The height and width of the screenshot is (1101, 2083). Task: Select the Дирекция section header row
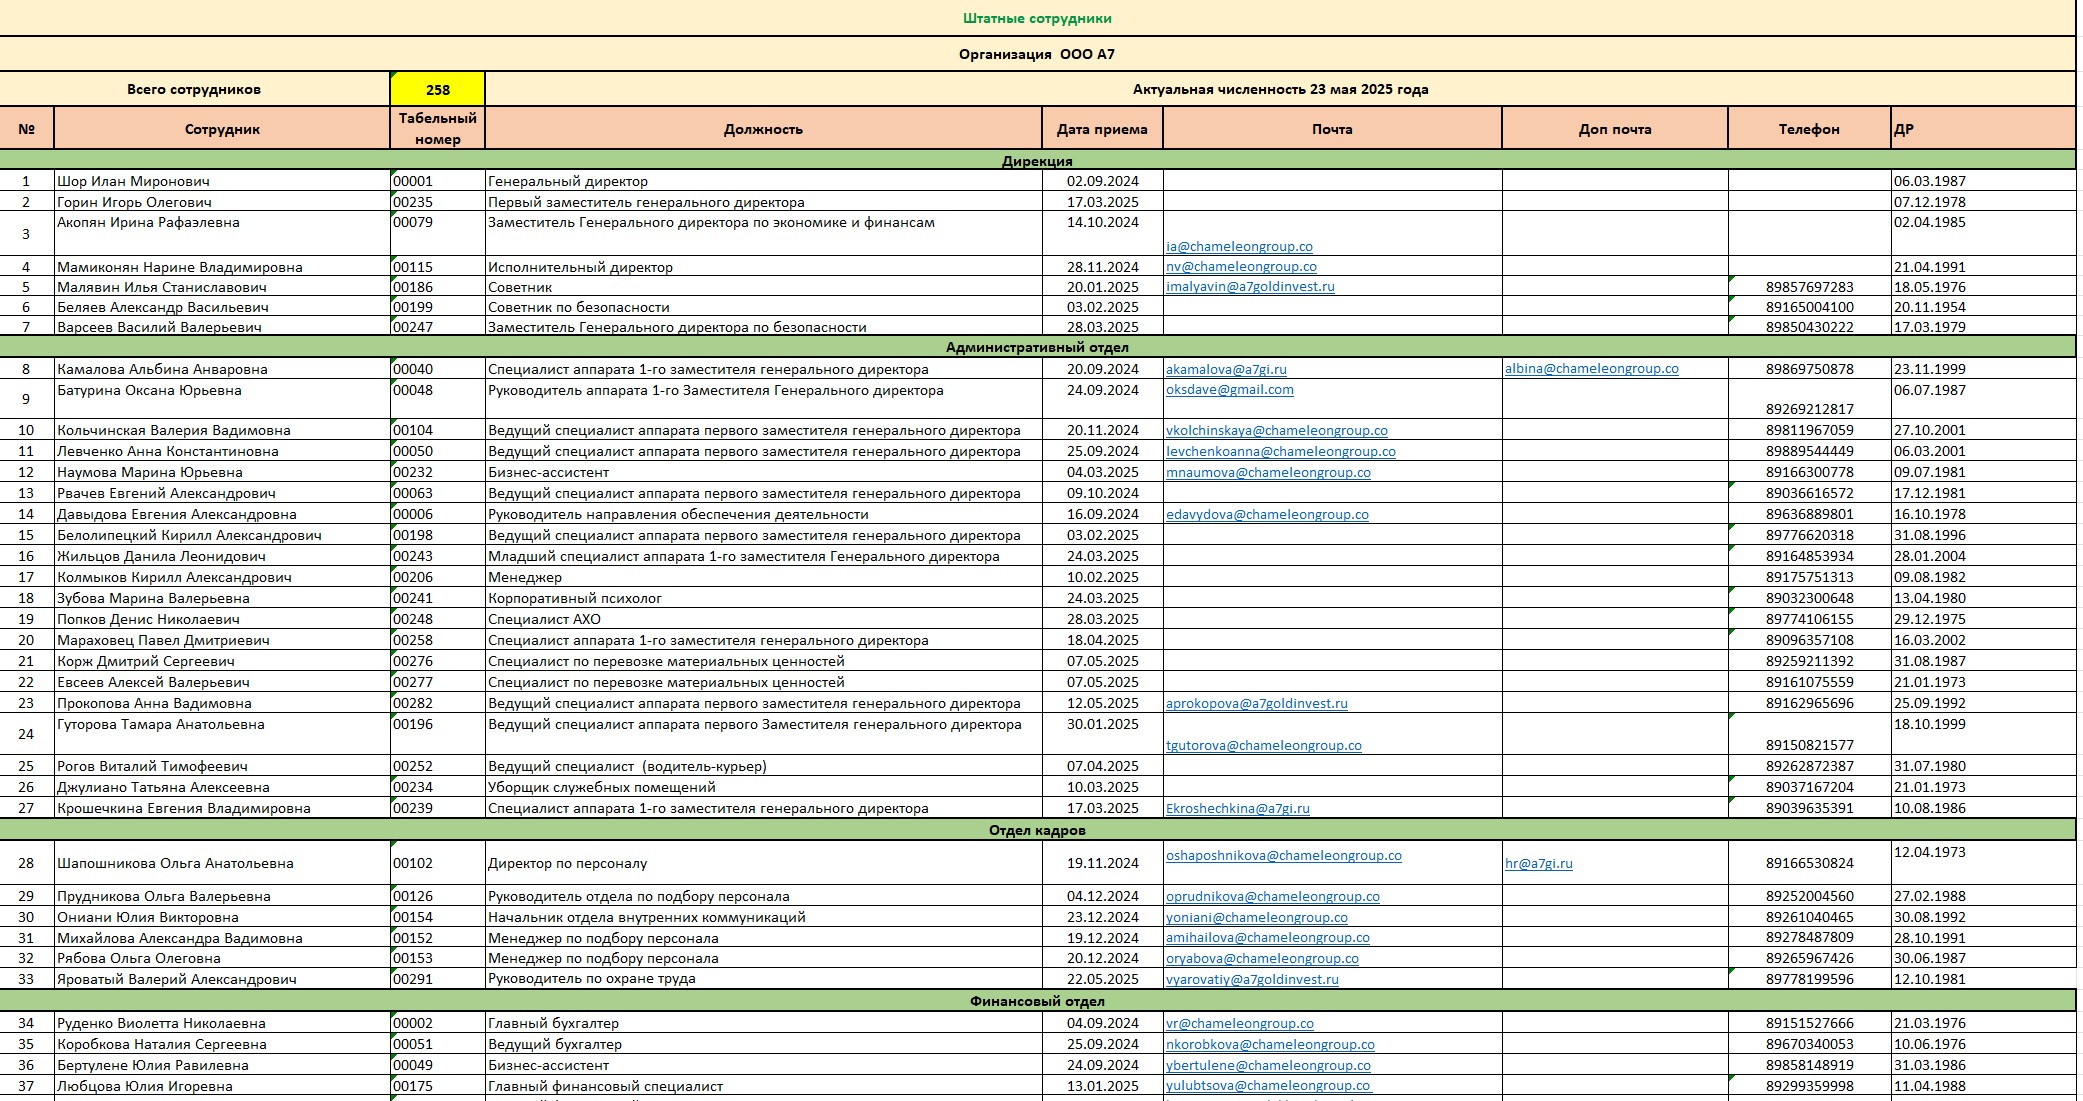click(1037, 161)
